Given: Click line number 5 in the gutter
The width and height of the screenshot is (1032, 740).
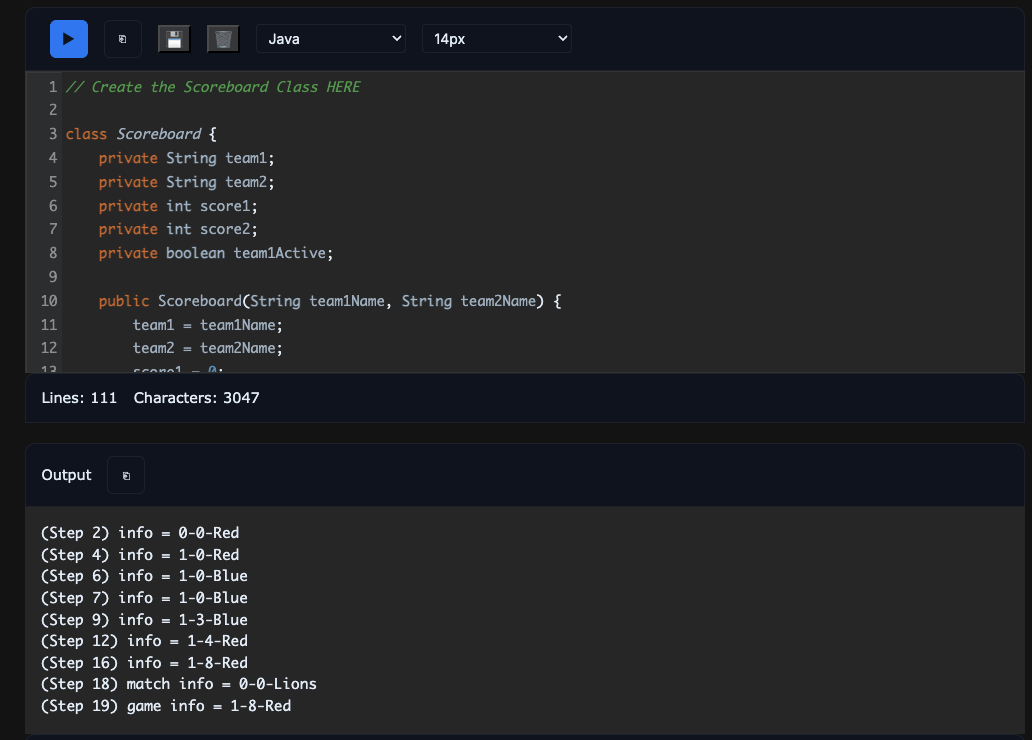Looking at the screenshot, I should 52,182.
